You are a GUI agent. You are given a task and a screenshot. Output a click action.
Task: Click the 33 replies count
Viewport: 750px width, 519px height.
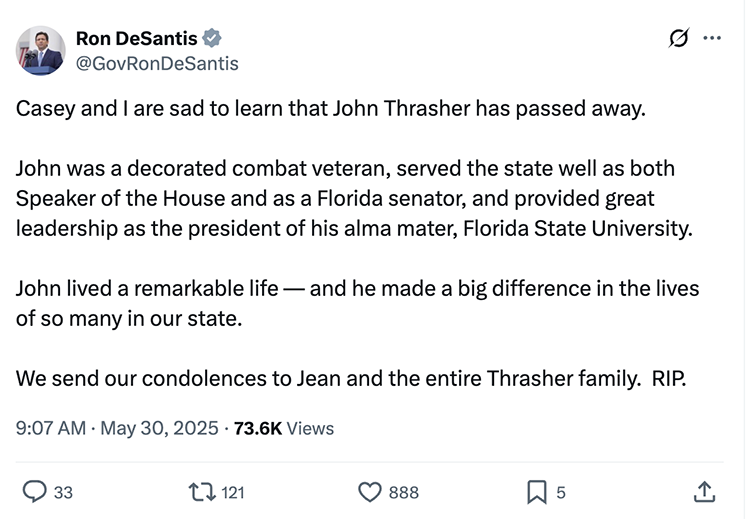point(63,492)
